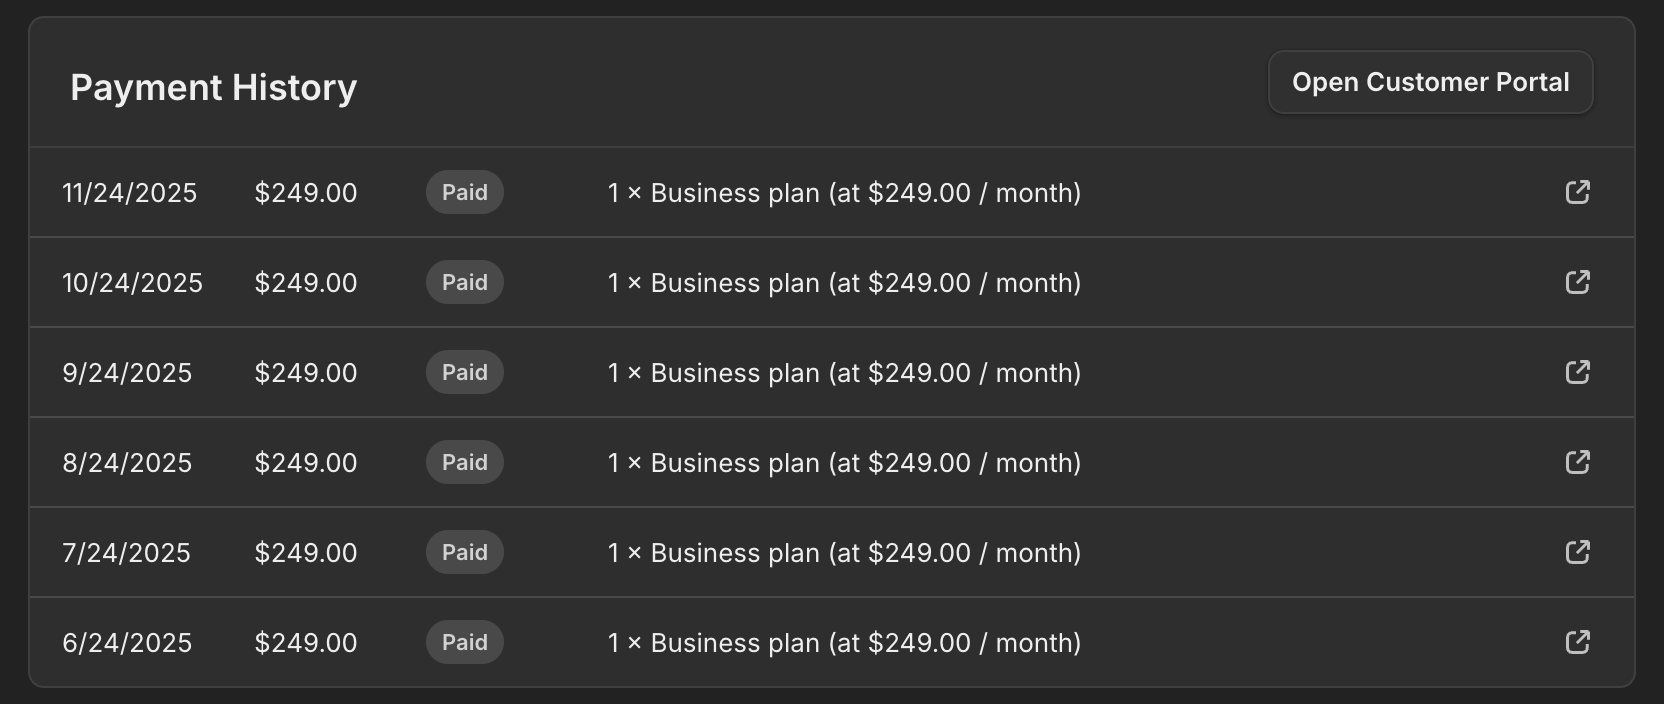The image size is (1664, 704).
Task: Click the Business plan description for 8/24/2025
Action: click(x=844, y=463)
